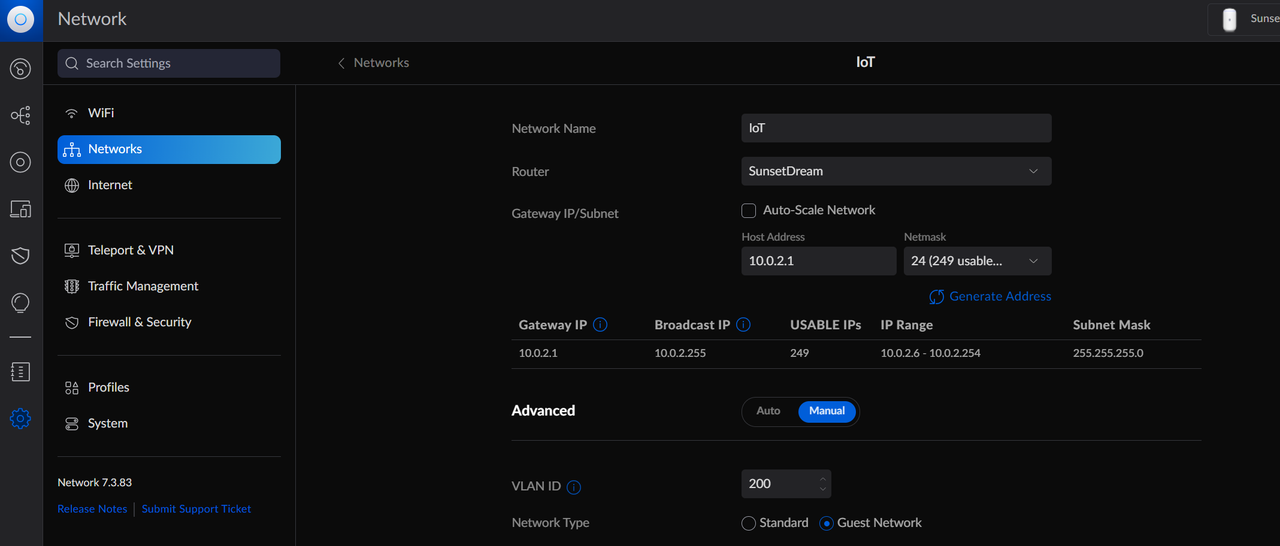Click Broadcast IP value 10.0.2.255
Screen dimensions: 1280x546
pos(680,353)
